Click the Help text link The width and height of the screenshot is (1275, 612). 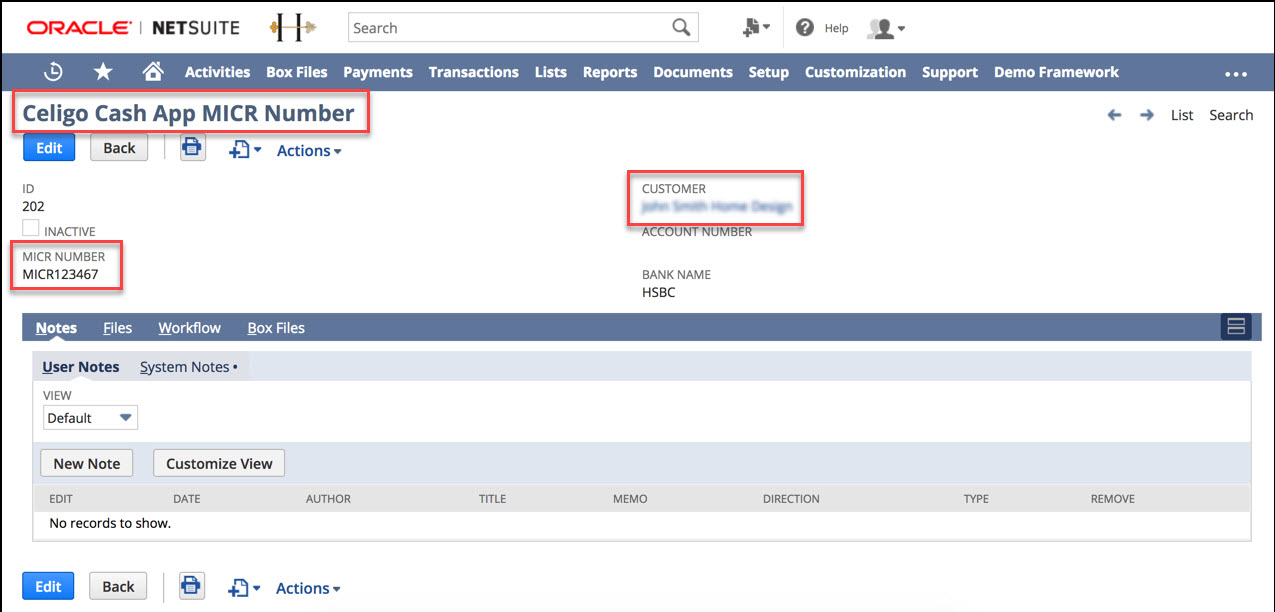coord(836,29)
